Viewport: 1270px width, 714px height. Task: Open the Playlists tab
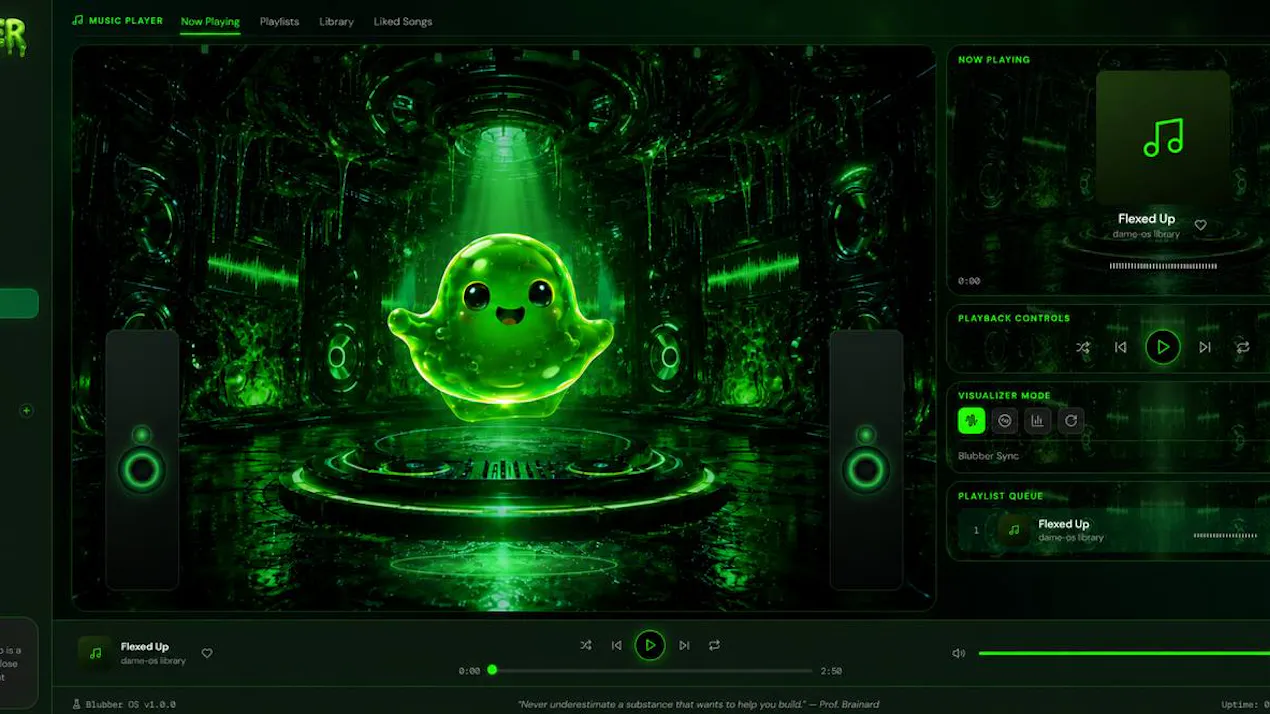tap(279, 21)
